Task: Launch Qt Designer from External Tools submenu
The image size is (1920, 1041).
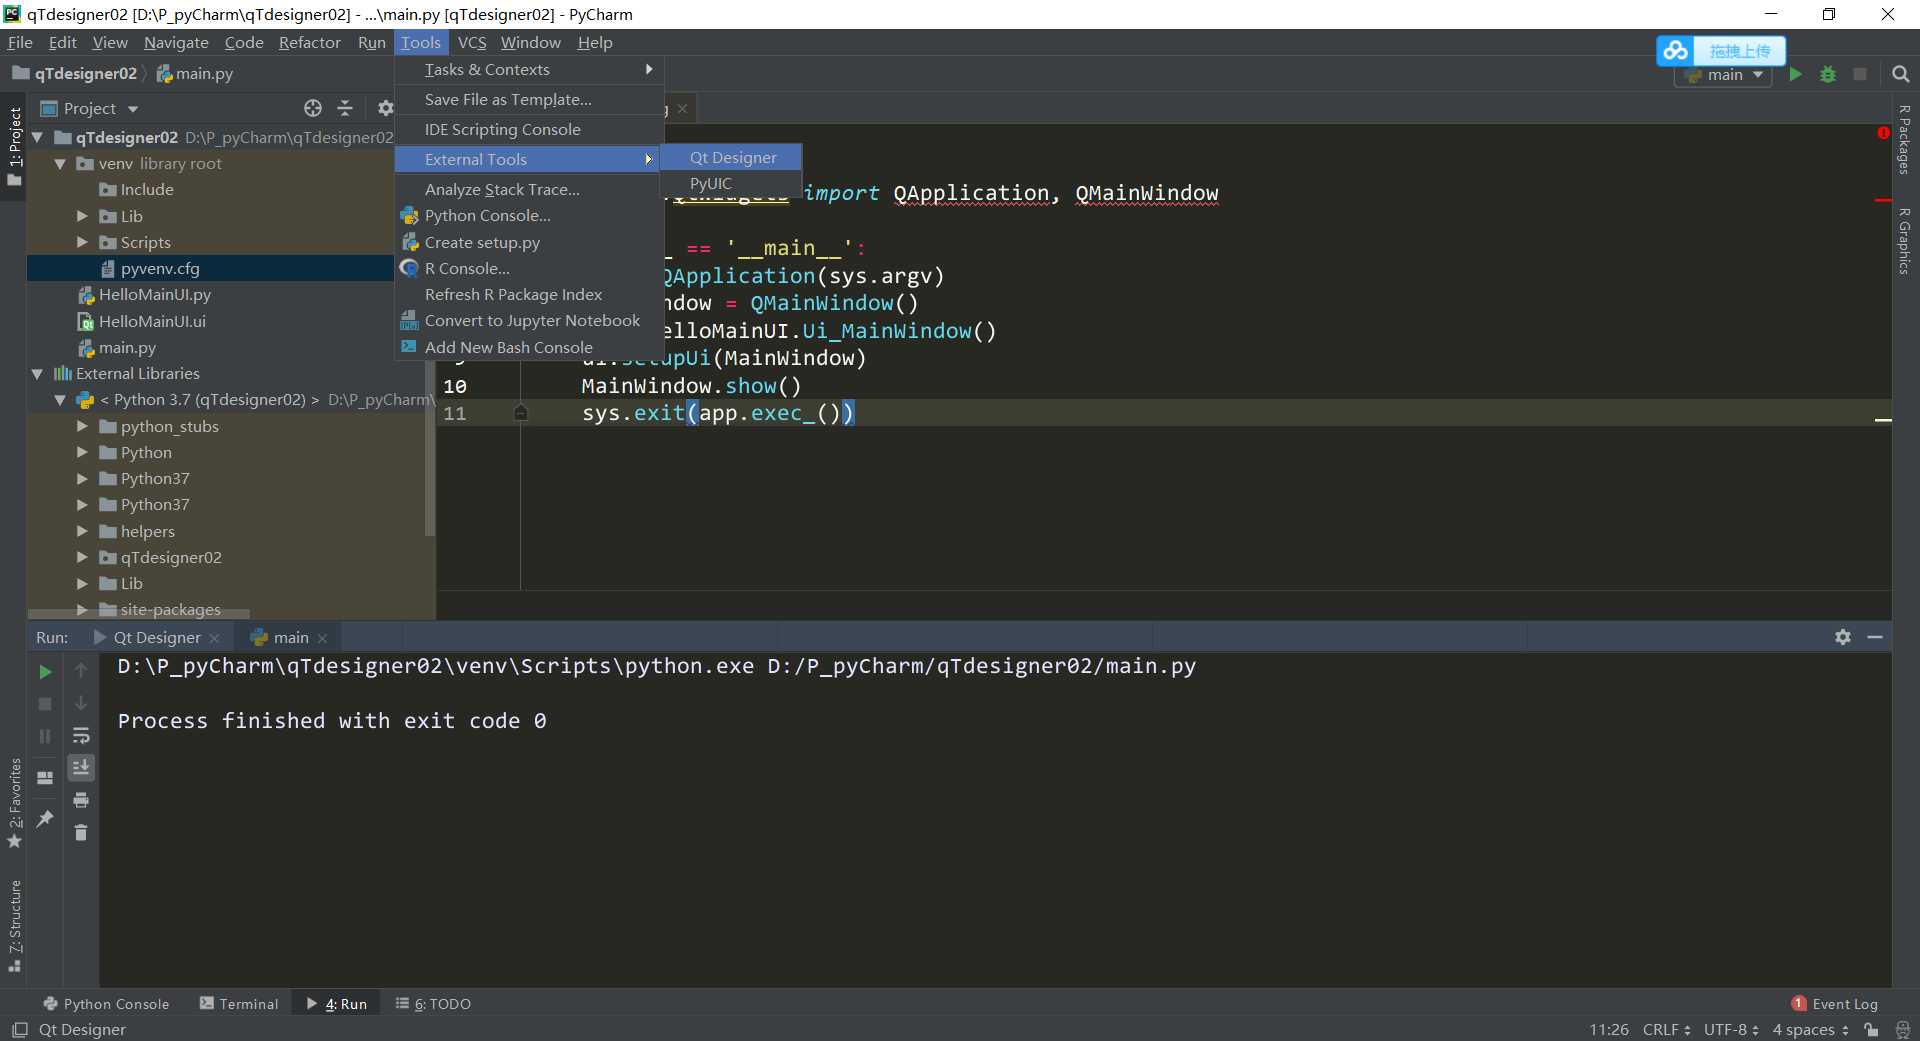Action: point(732,157)
